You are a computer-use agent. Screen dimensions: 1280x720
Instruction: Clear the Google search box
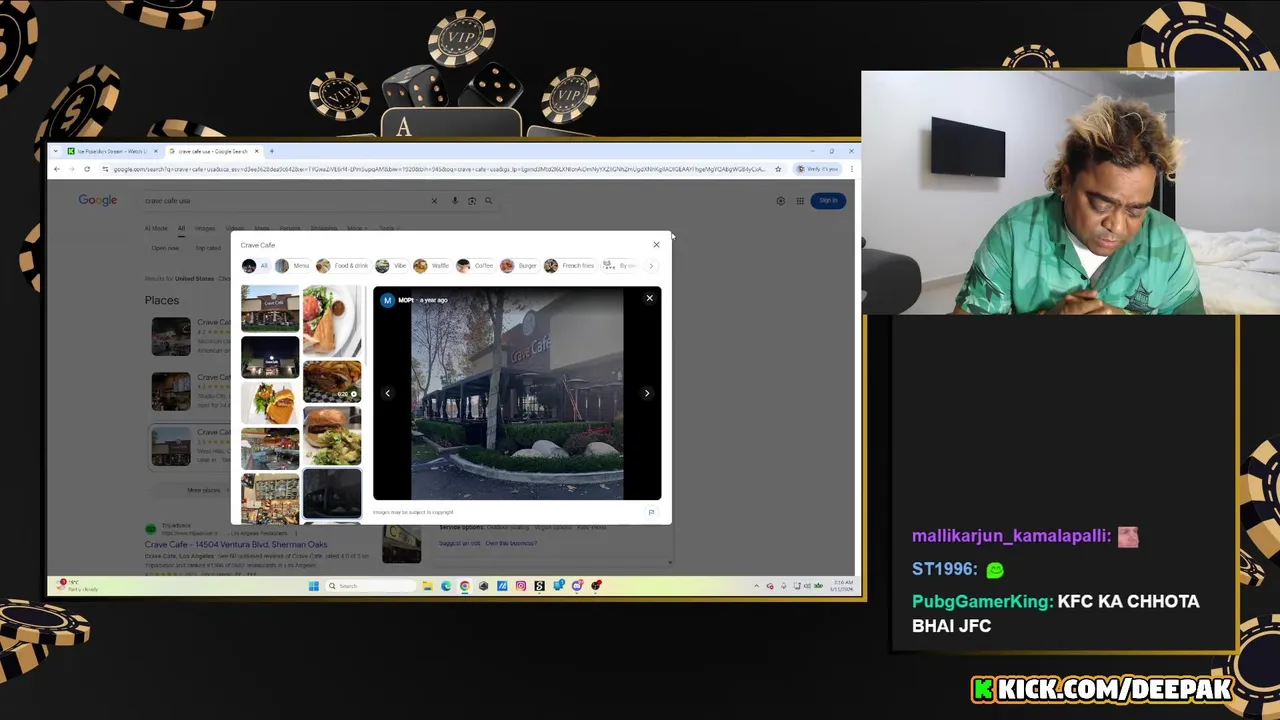point(434,201)
